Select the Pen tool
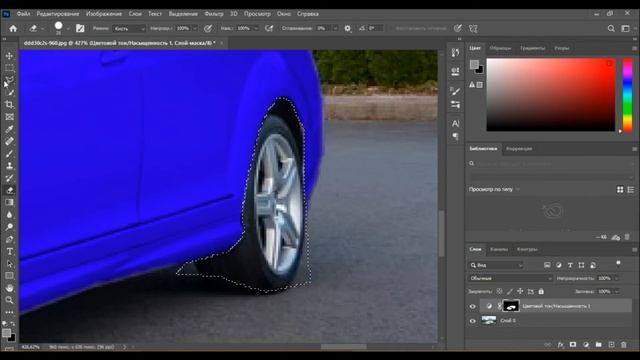Image resolution: width=640 pixels, height=360 pixels. 9,239
